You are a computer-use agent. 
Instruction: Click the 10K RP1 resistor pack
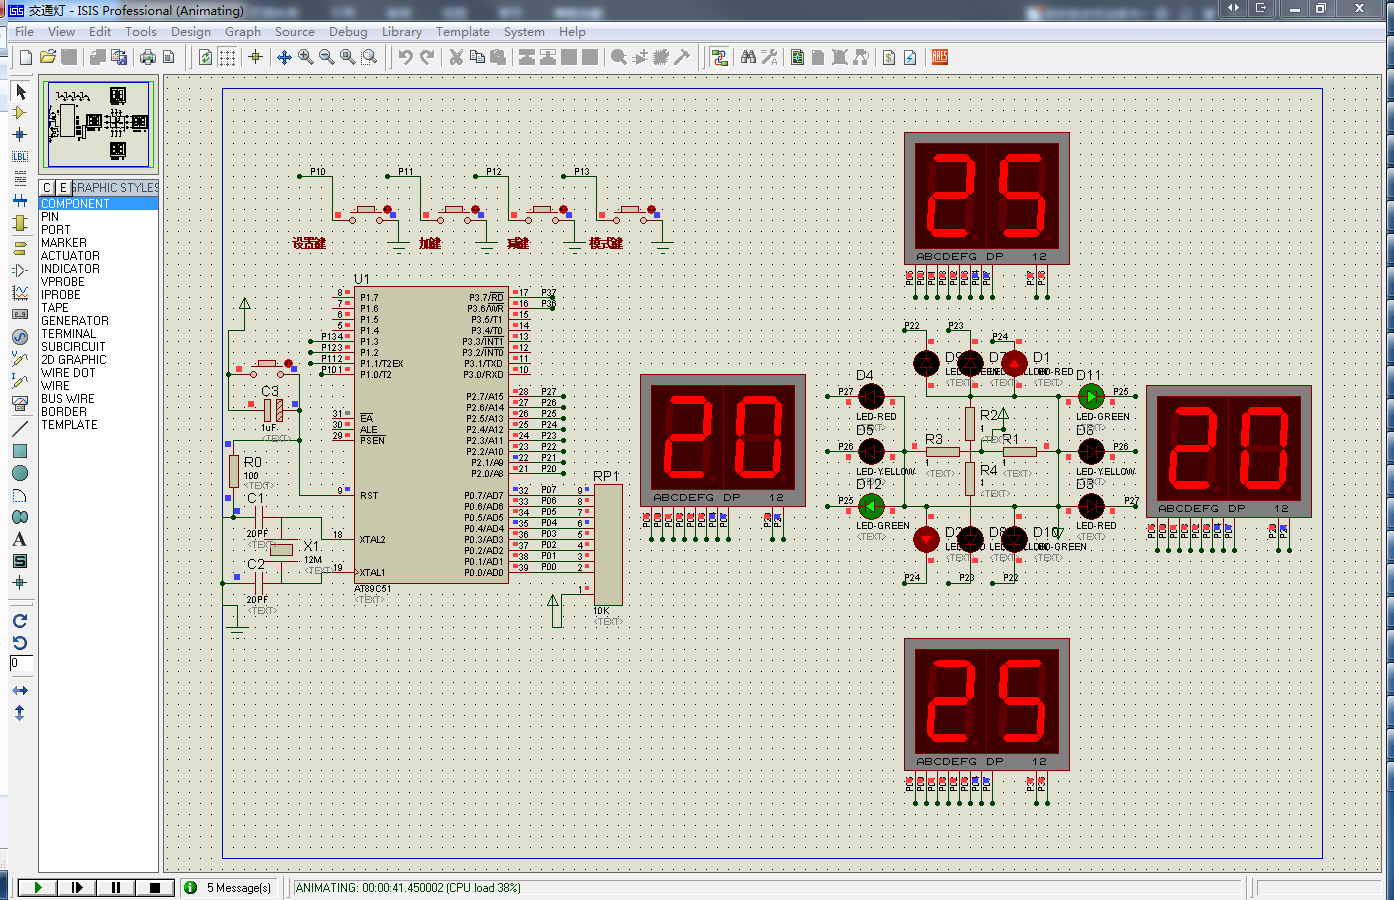click(608, 545)
